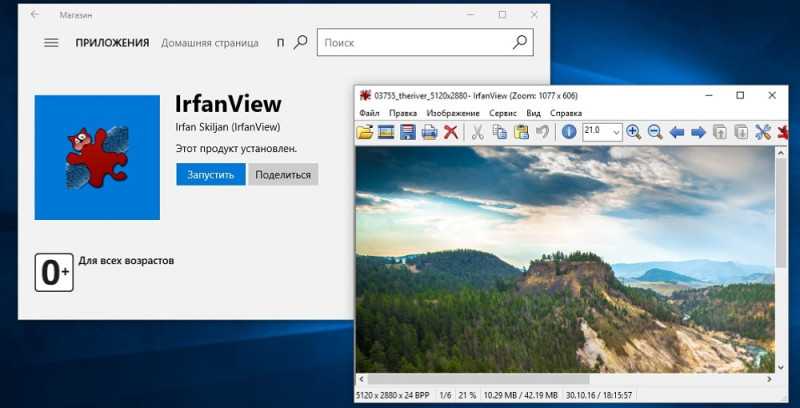The image size is (800, 408).
Task: Go to Домашняя страница in the Store
Action: click(210, 43)
